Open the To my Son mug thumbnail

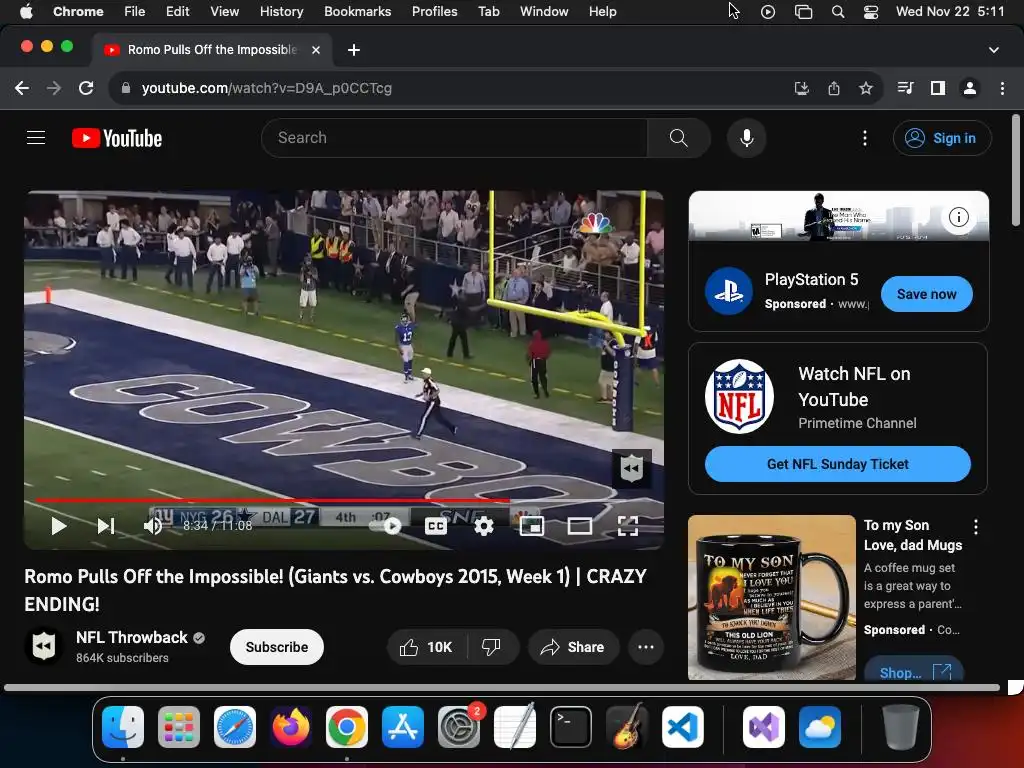pyautogui.click(x=771, y=597)
